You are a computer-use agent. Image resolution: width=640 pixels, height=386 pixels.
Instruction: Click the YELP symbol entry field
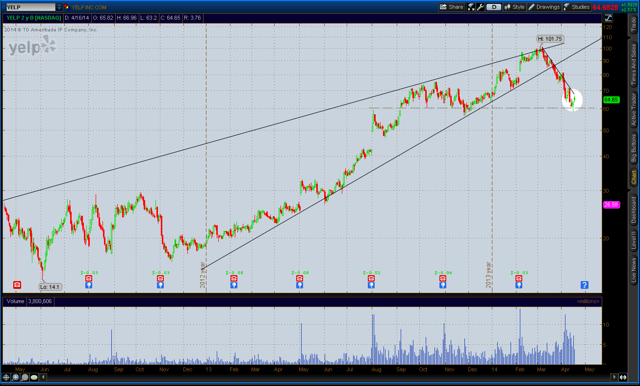(x=30, y=7)
